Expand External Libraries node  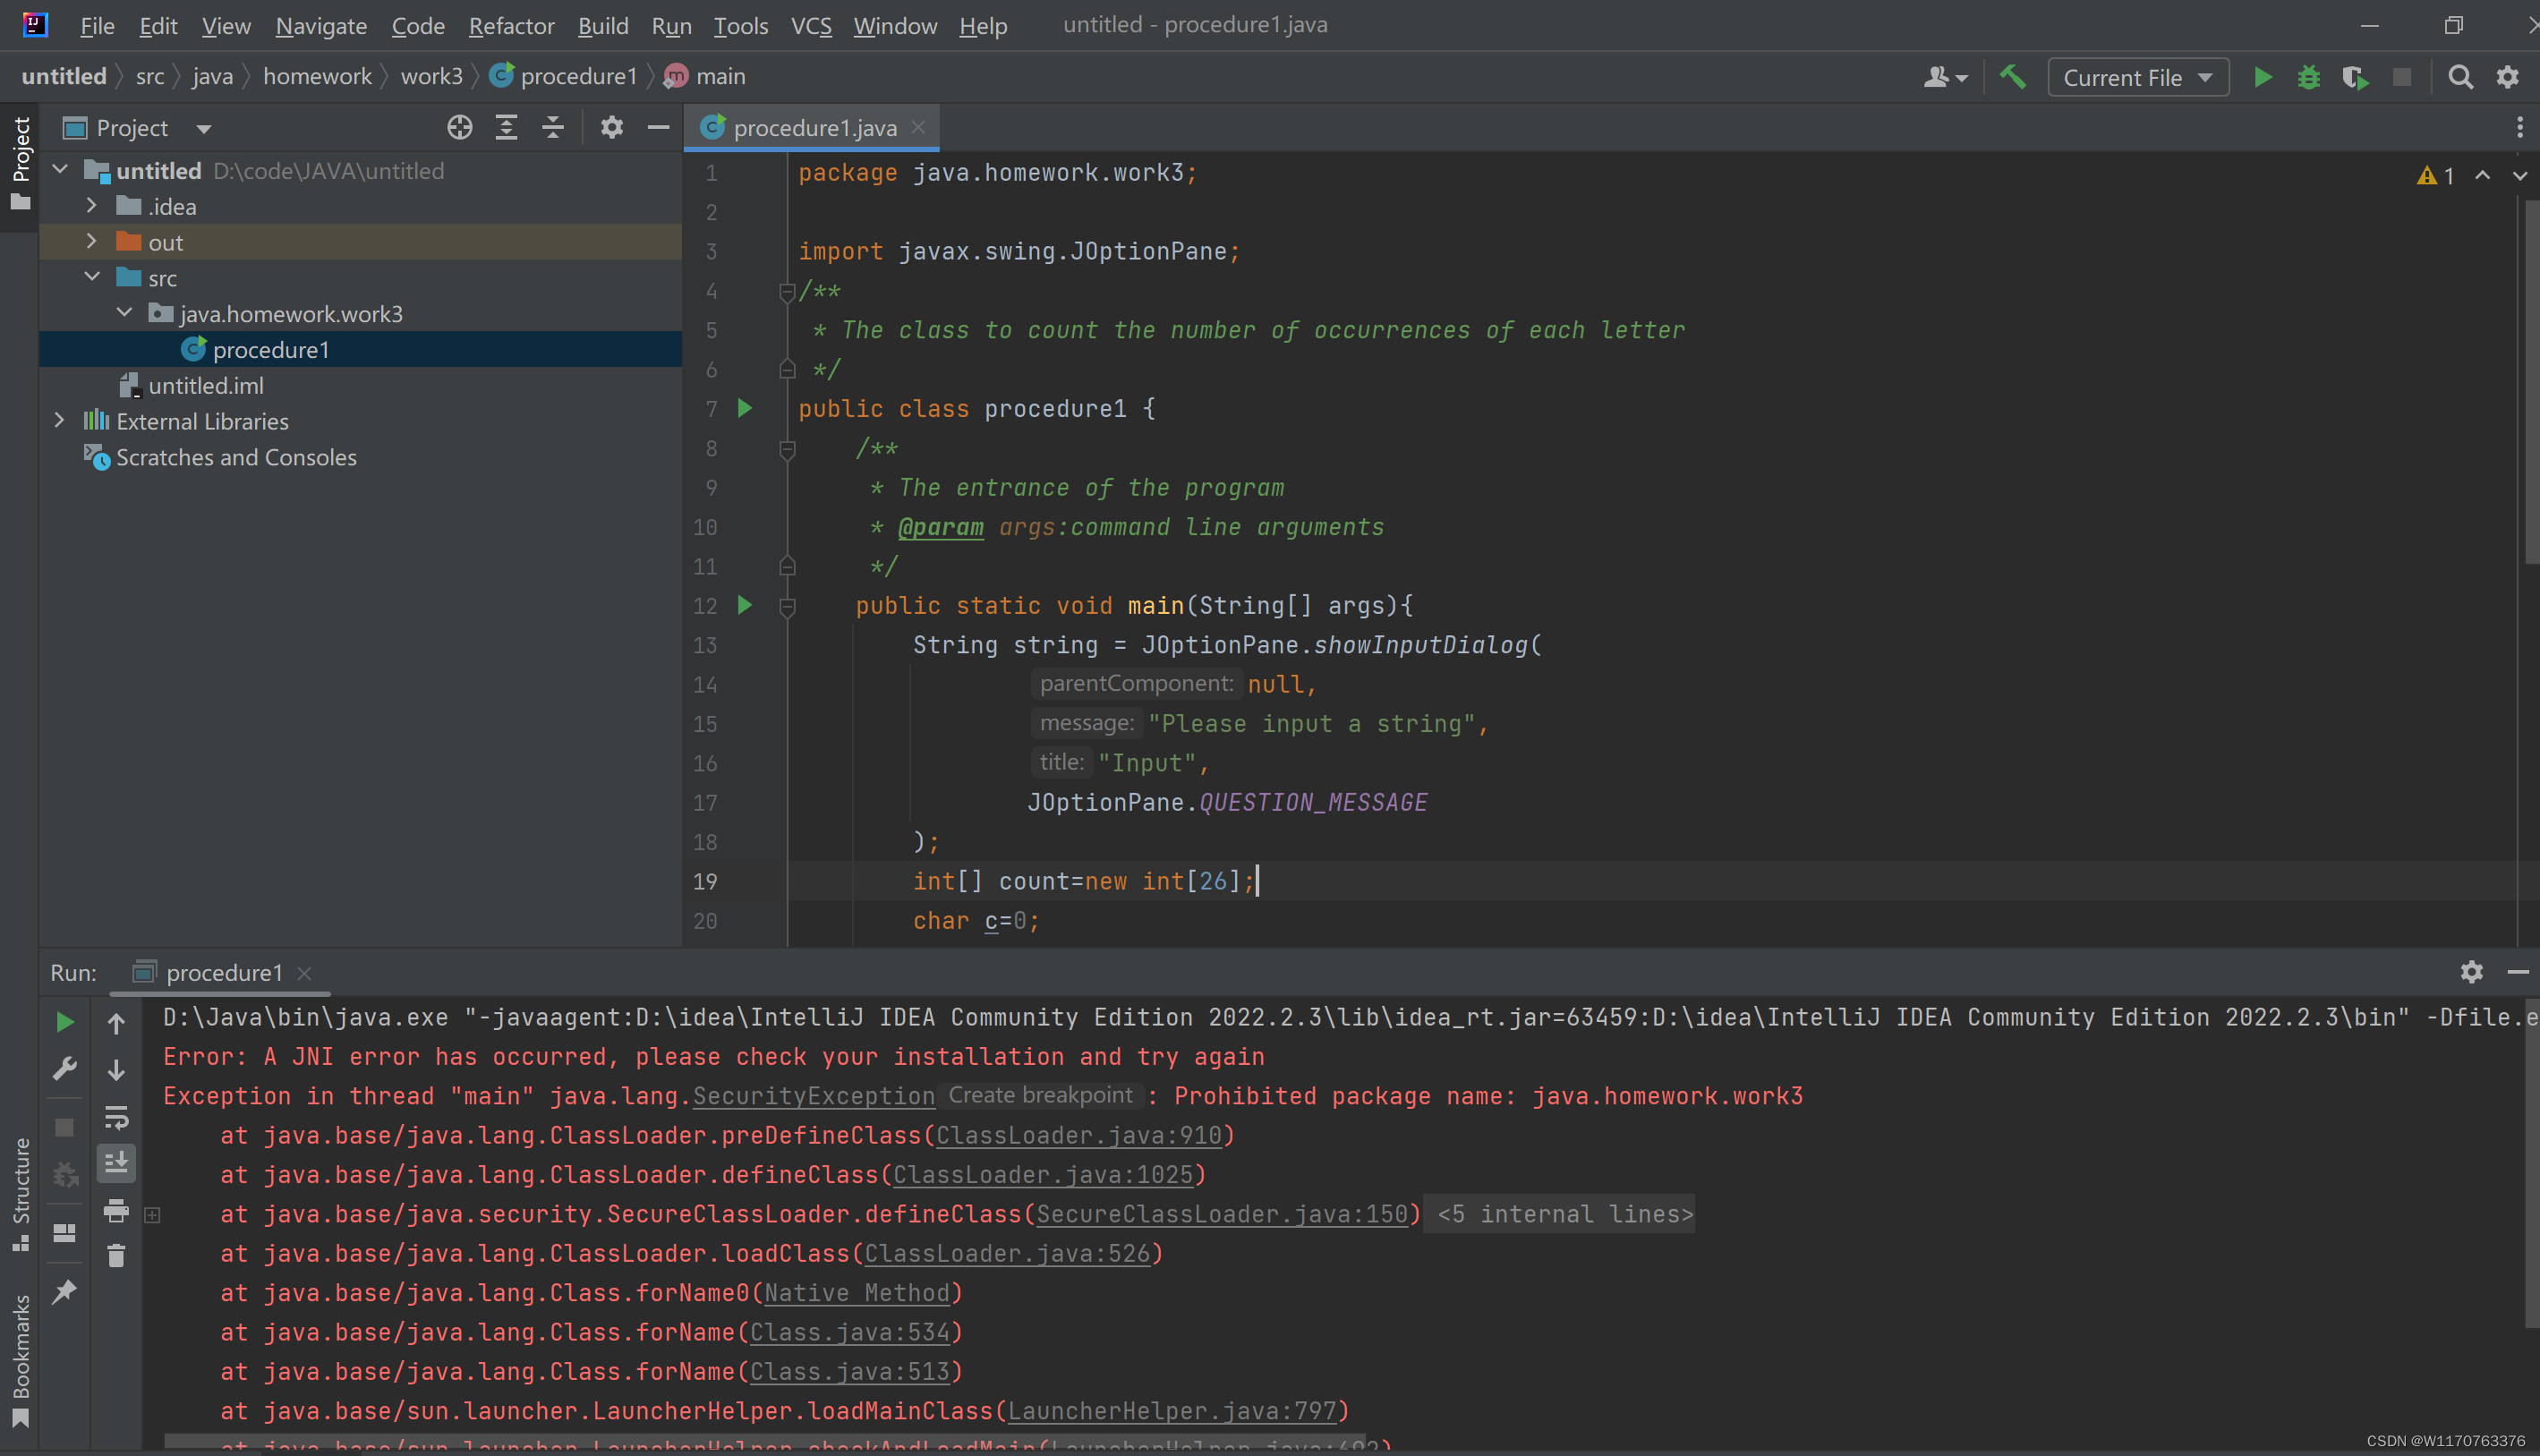tap(59, 421)
